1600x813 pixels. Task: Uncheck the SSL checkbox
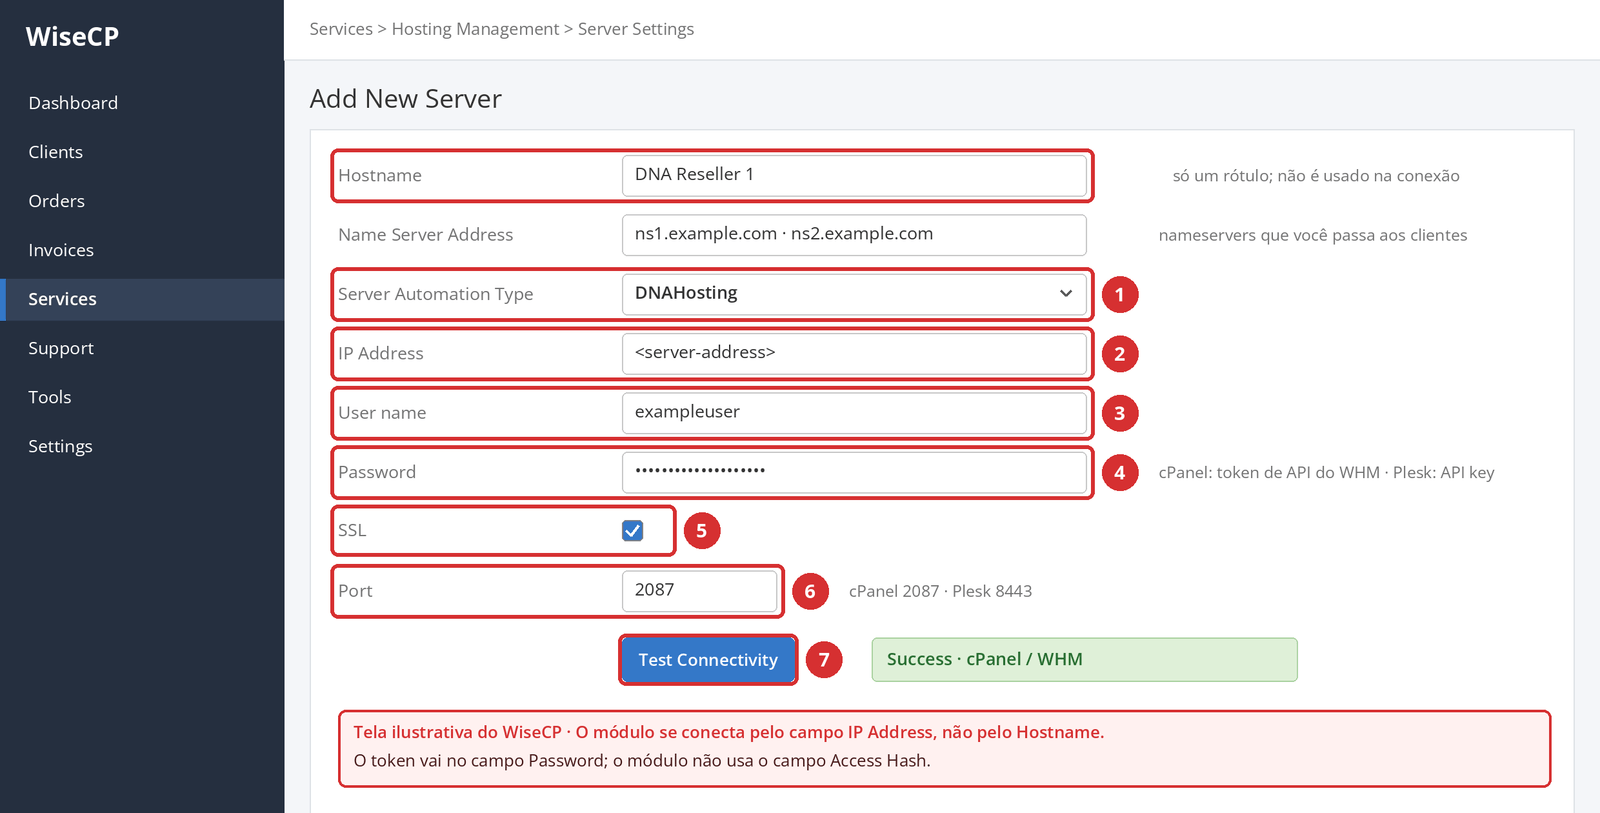(633, 531)
